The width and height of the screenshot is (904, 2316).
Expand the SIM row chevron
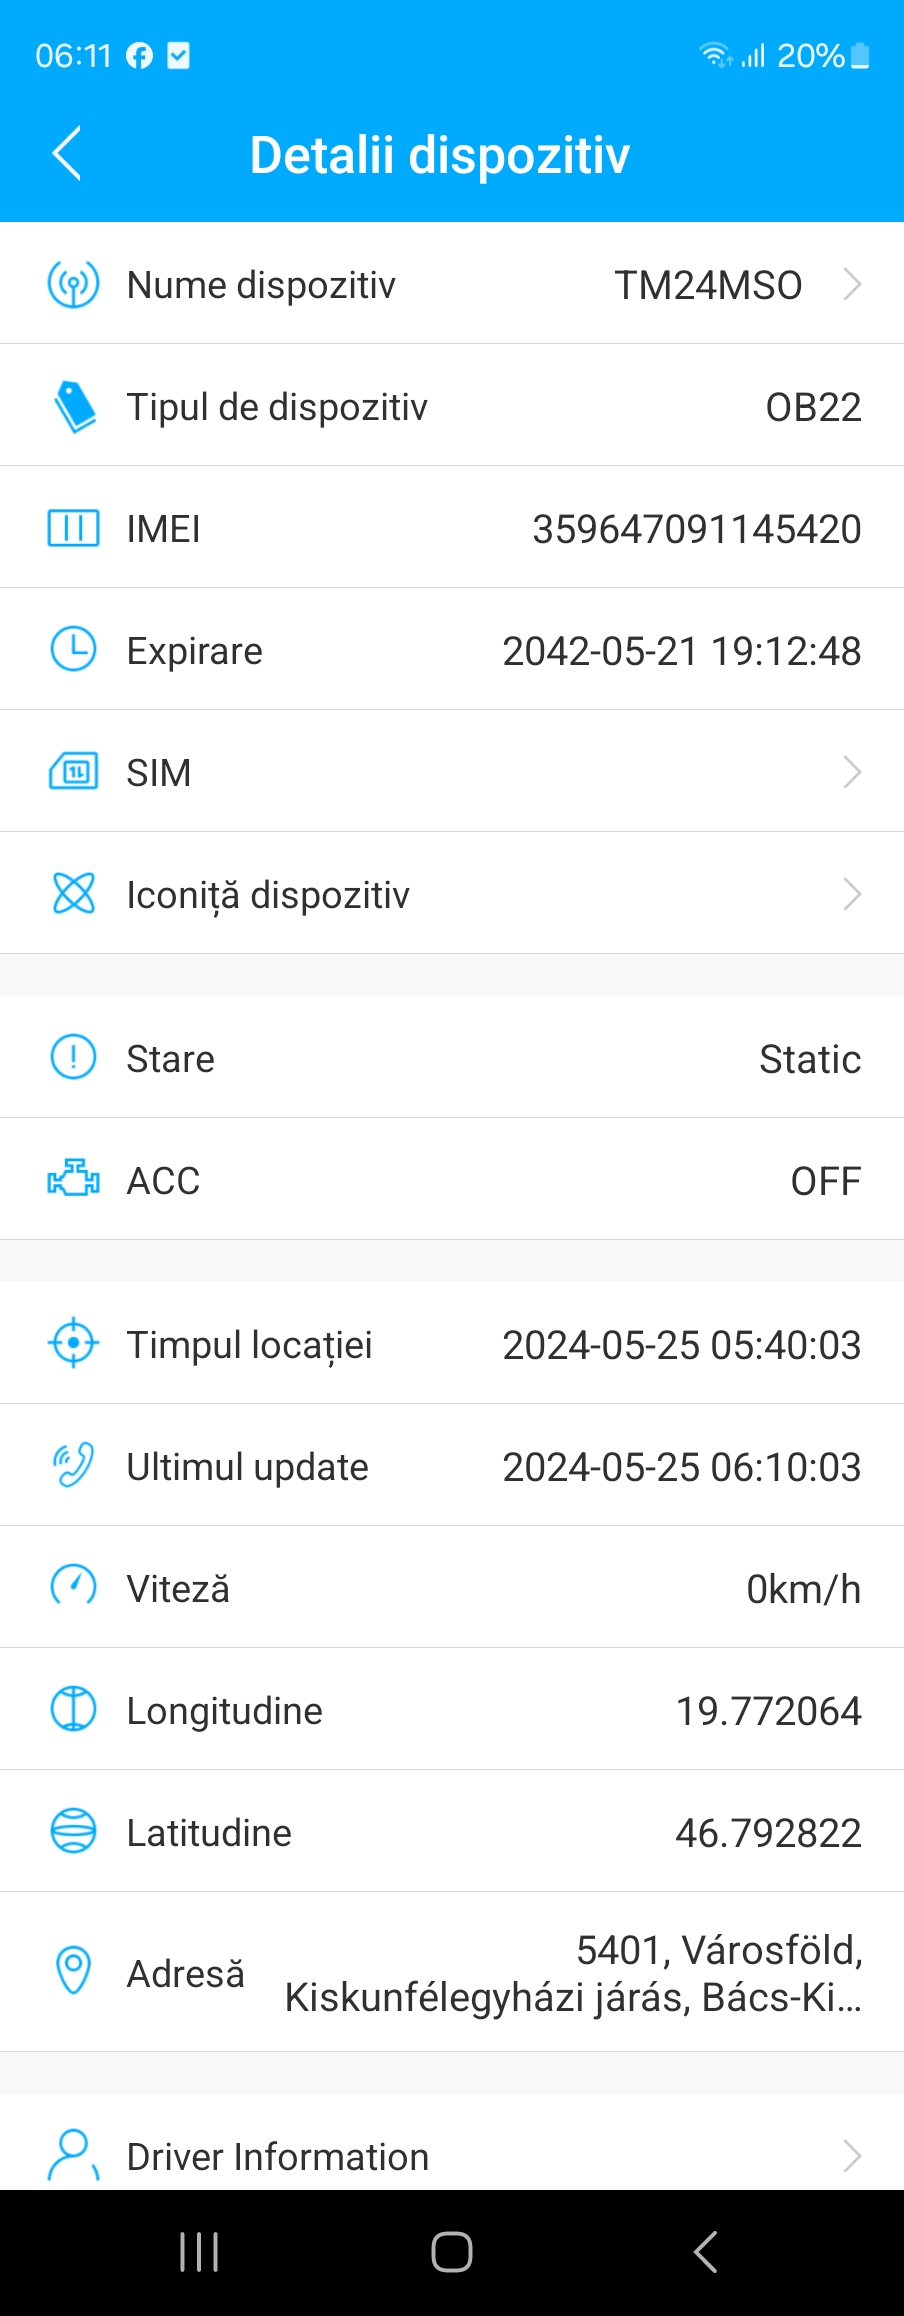click(x=852, y=772)
